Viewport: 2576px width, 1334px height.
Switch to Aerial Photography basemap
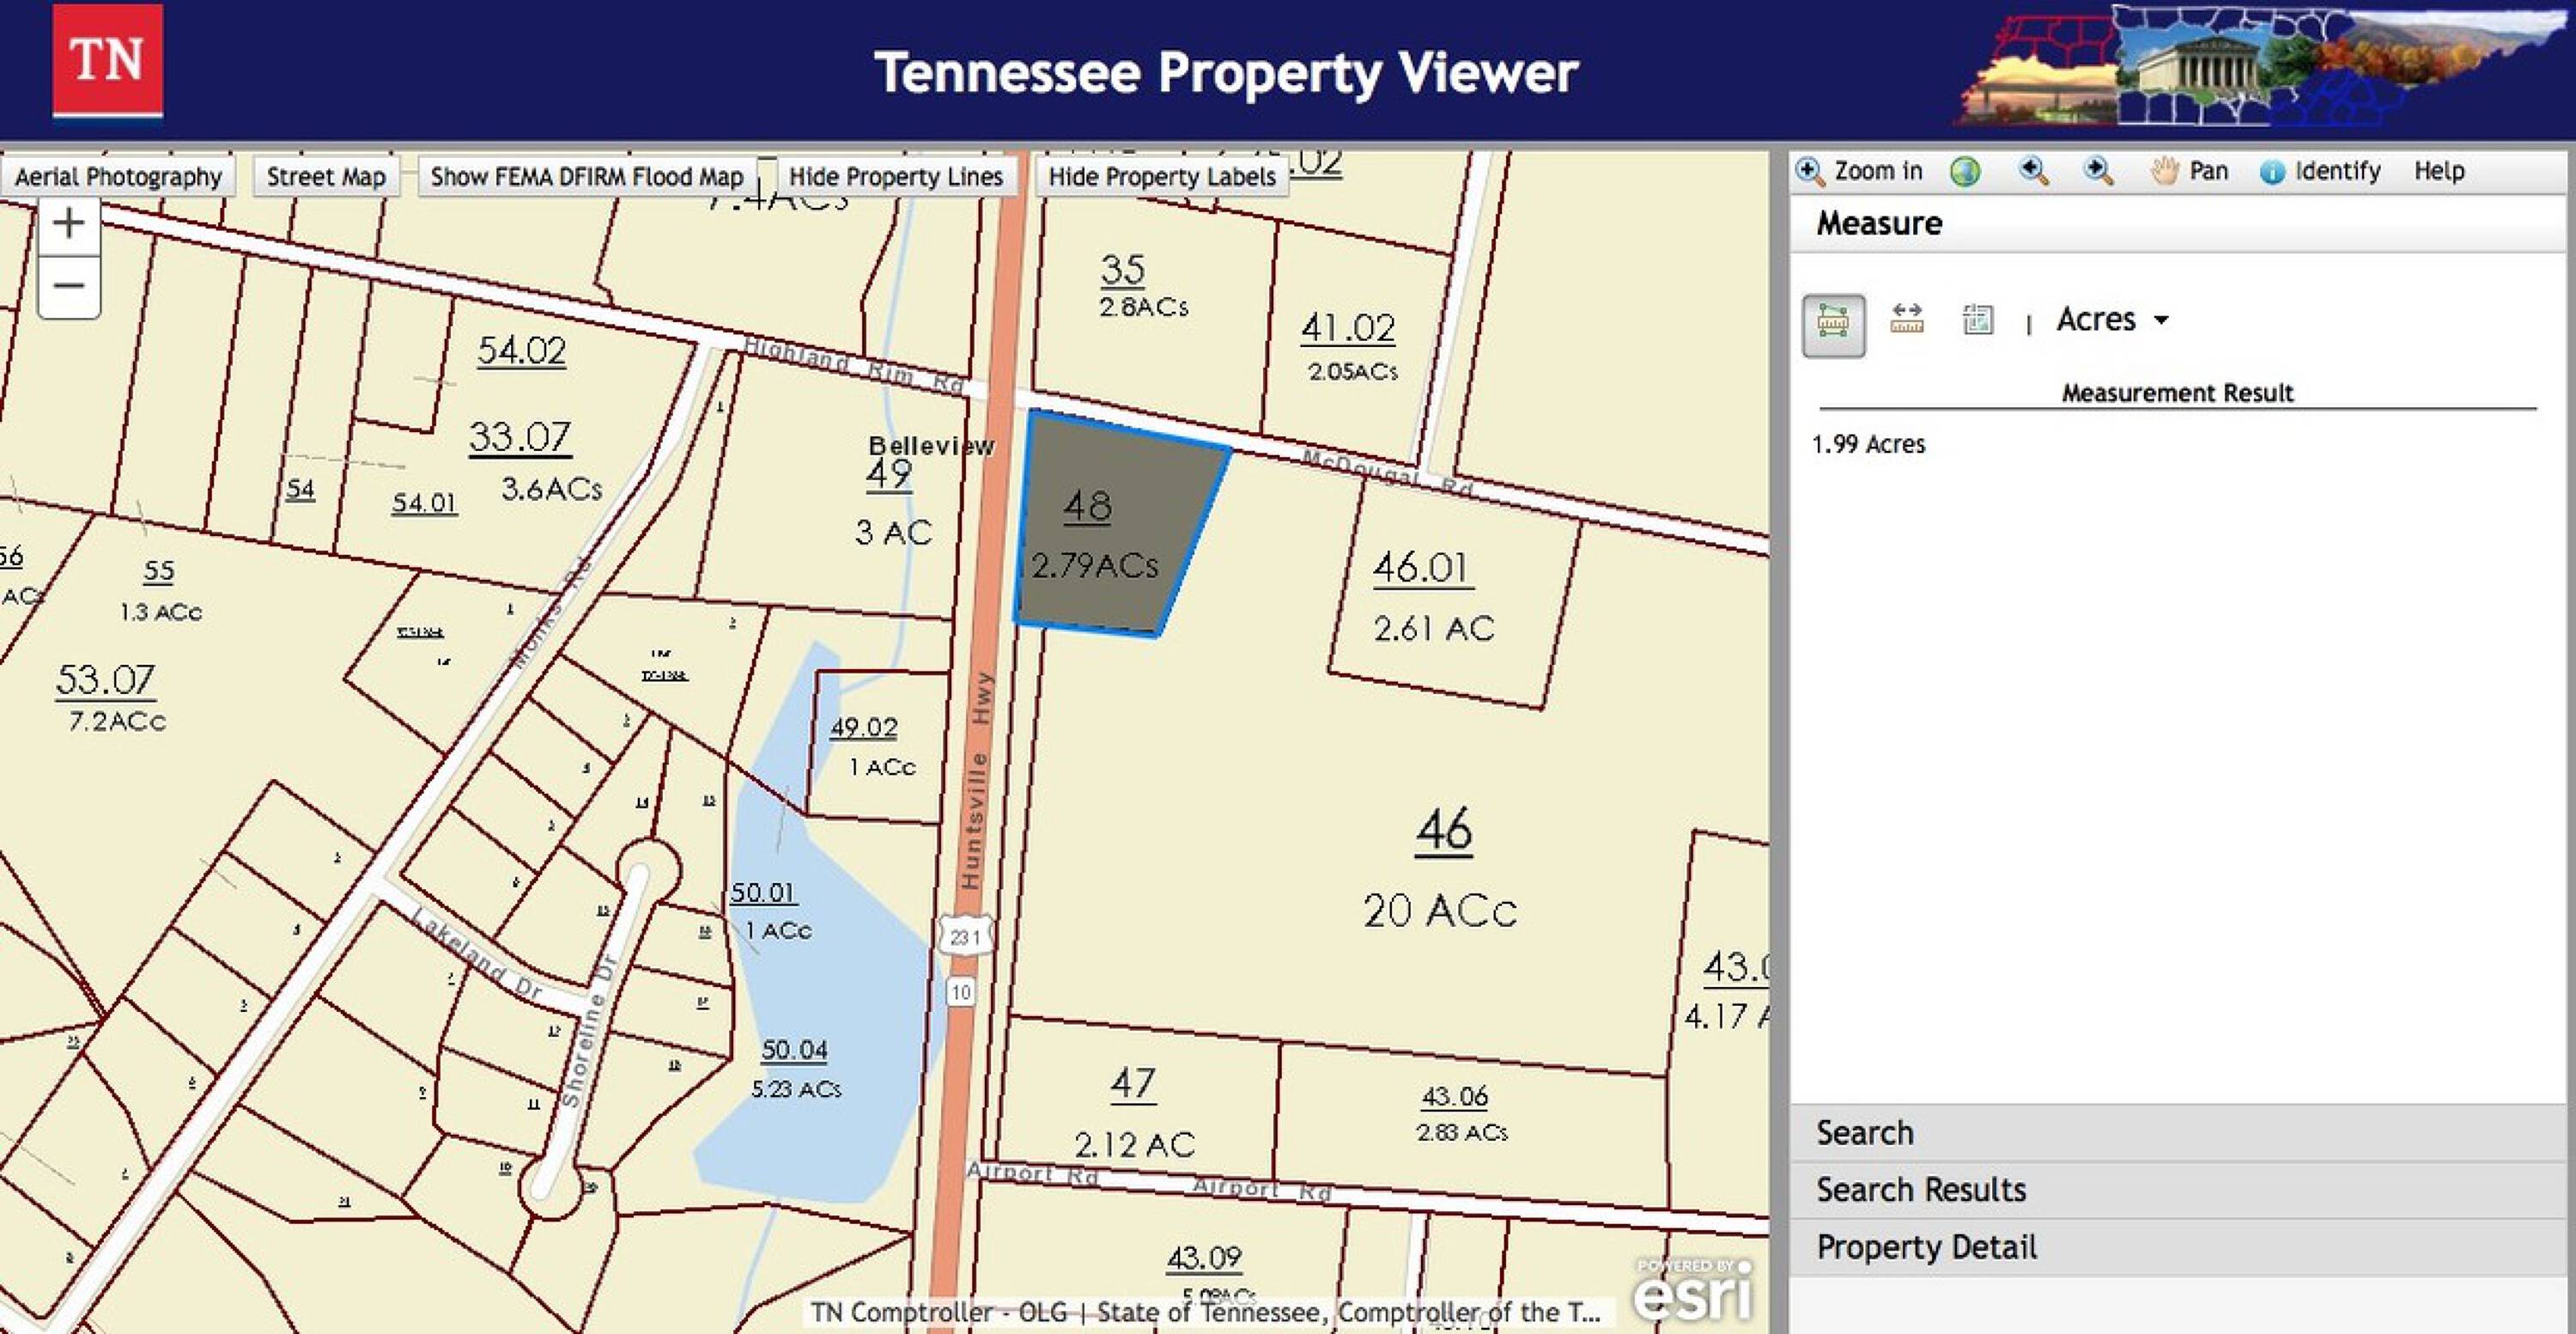point(118,177)
